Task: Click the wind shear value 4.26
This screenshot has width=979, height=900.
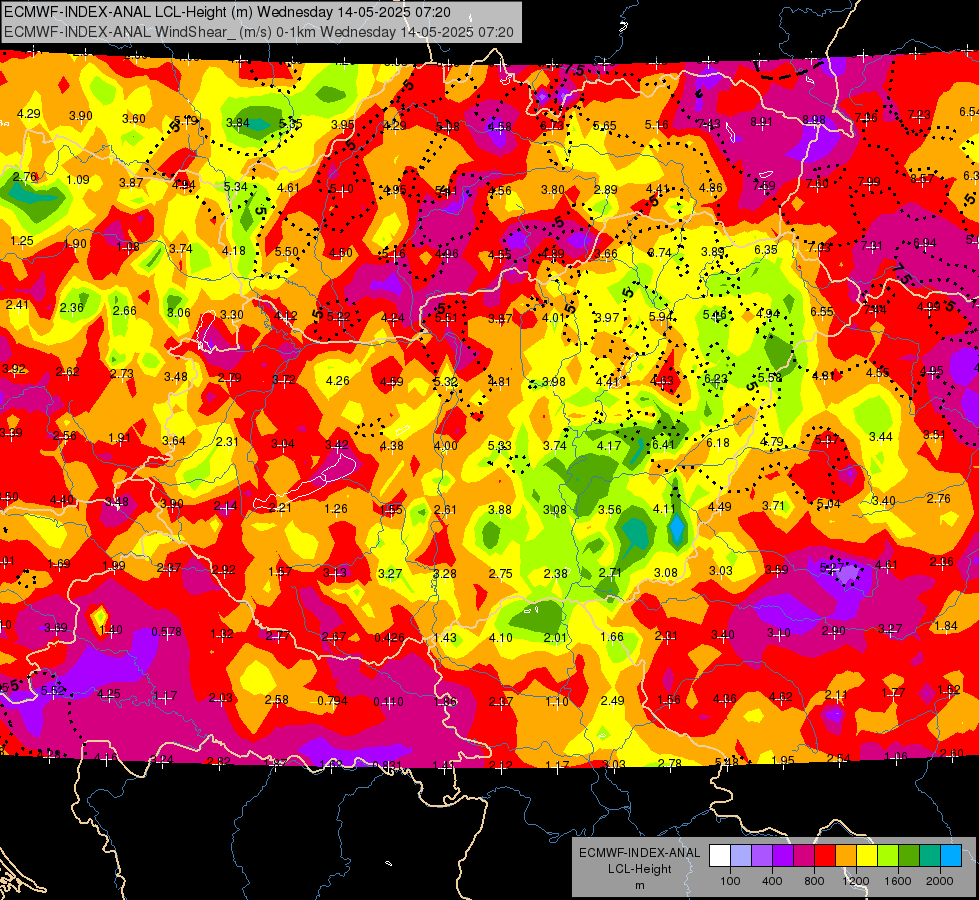Action: click(338, 380)
